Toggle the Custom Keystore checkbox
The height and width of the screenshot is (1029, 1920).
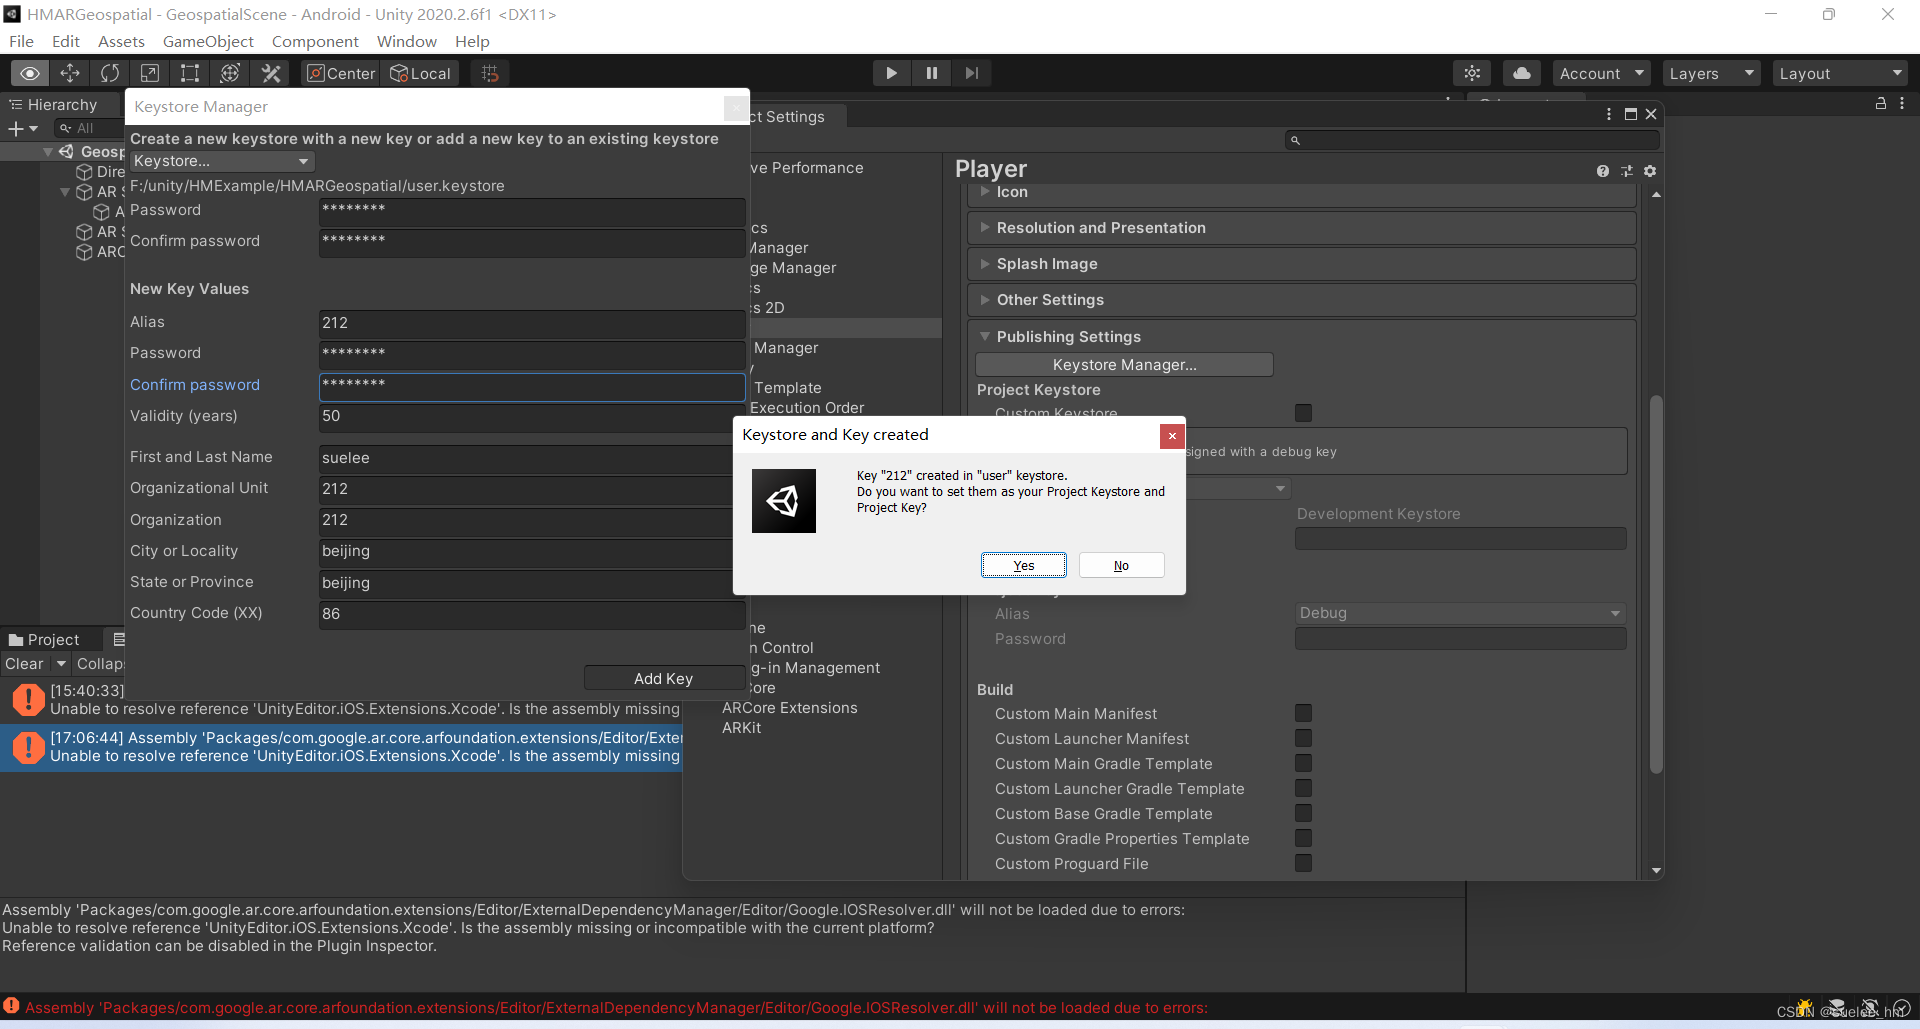(x=1303, y=412)
